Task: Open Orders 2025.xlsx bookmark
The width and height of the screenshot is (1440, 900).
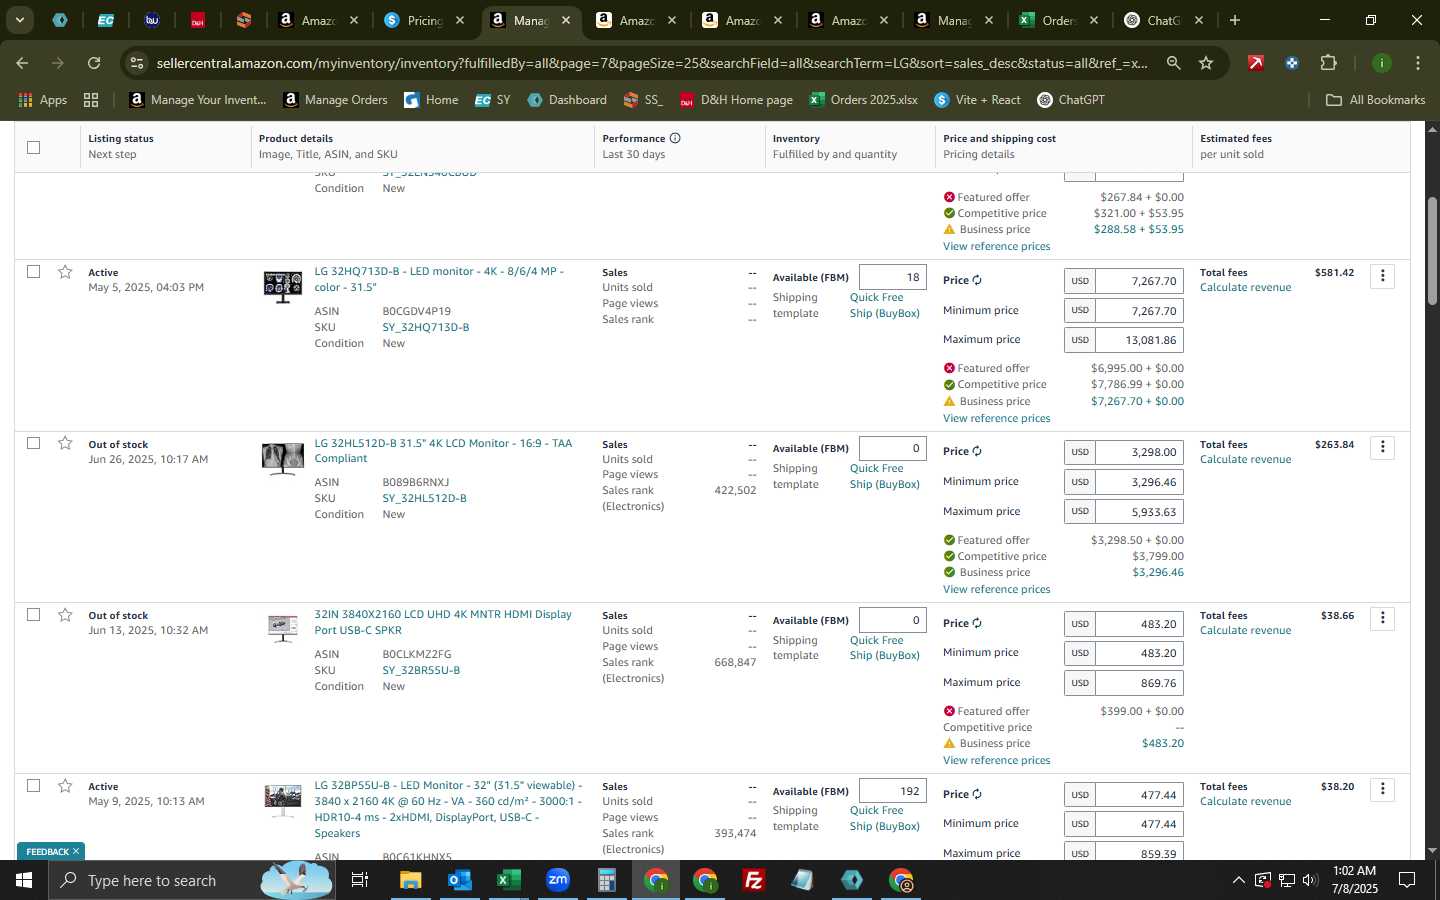Action: 863,100
